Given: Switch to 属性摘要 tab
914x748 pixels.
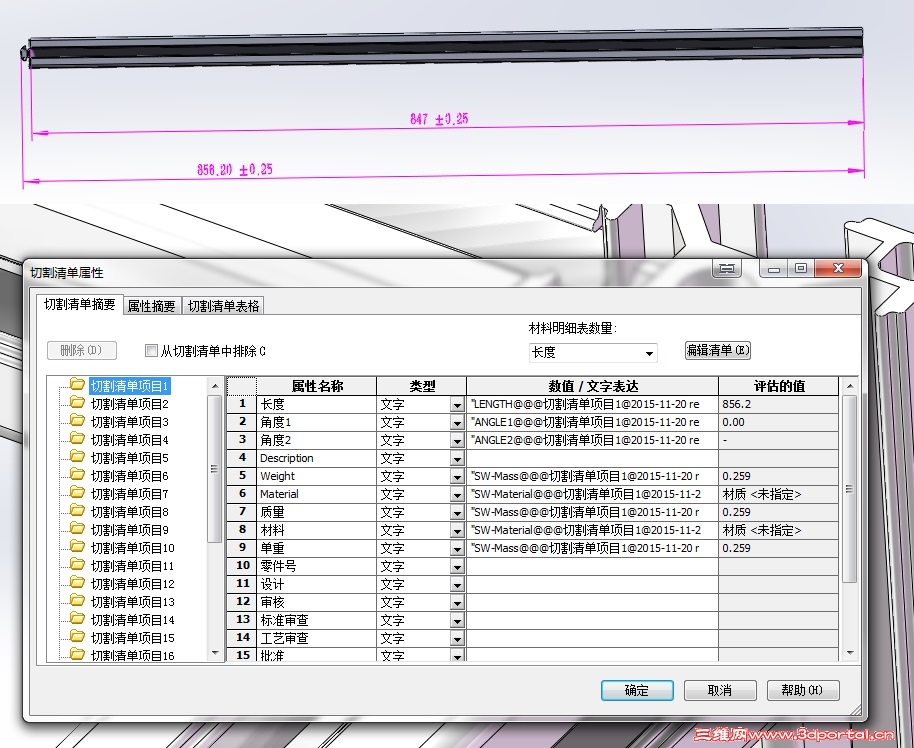Looking at the screenshot, I should tap(152, 306).
